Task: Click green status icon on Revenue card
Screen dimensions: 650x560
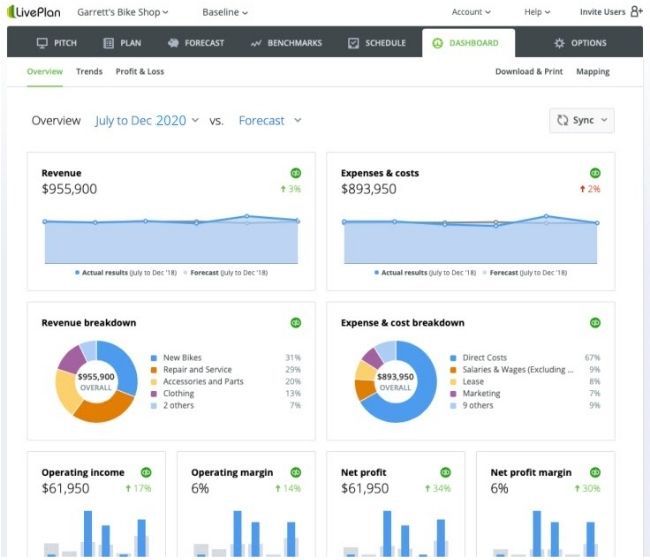Action: coord(296,173)
